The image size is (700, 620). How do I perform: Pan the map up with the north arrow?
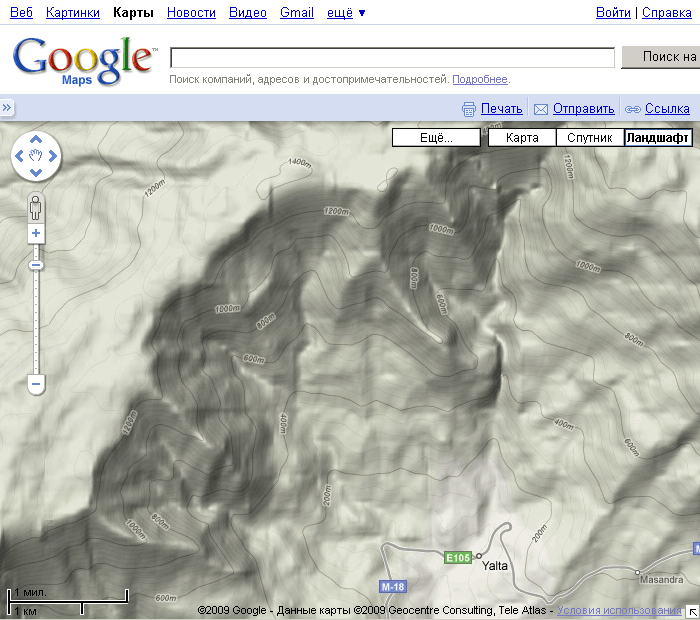(36, 139)
